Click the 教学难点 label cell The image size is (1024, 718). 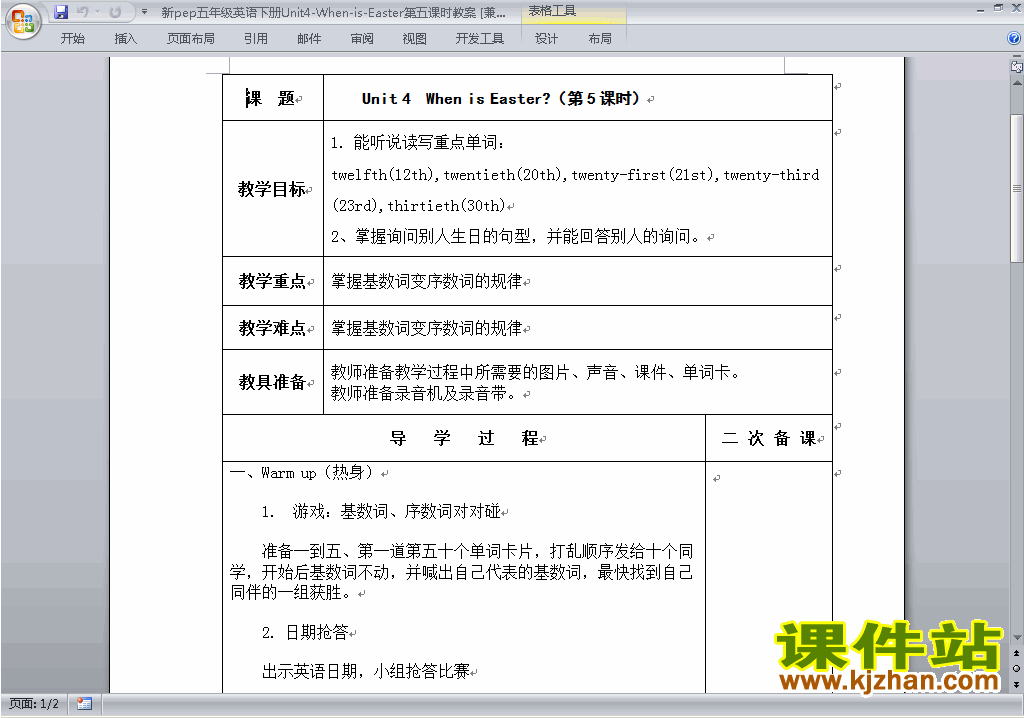273,327
